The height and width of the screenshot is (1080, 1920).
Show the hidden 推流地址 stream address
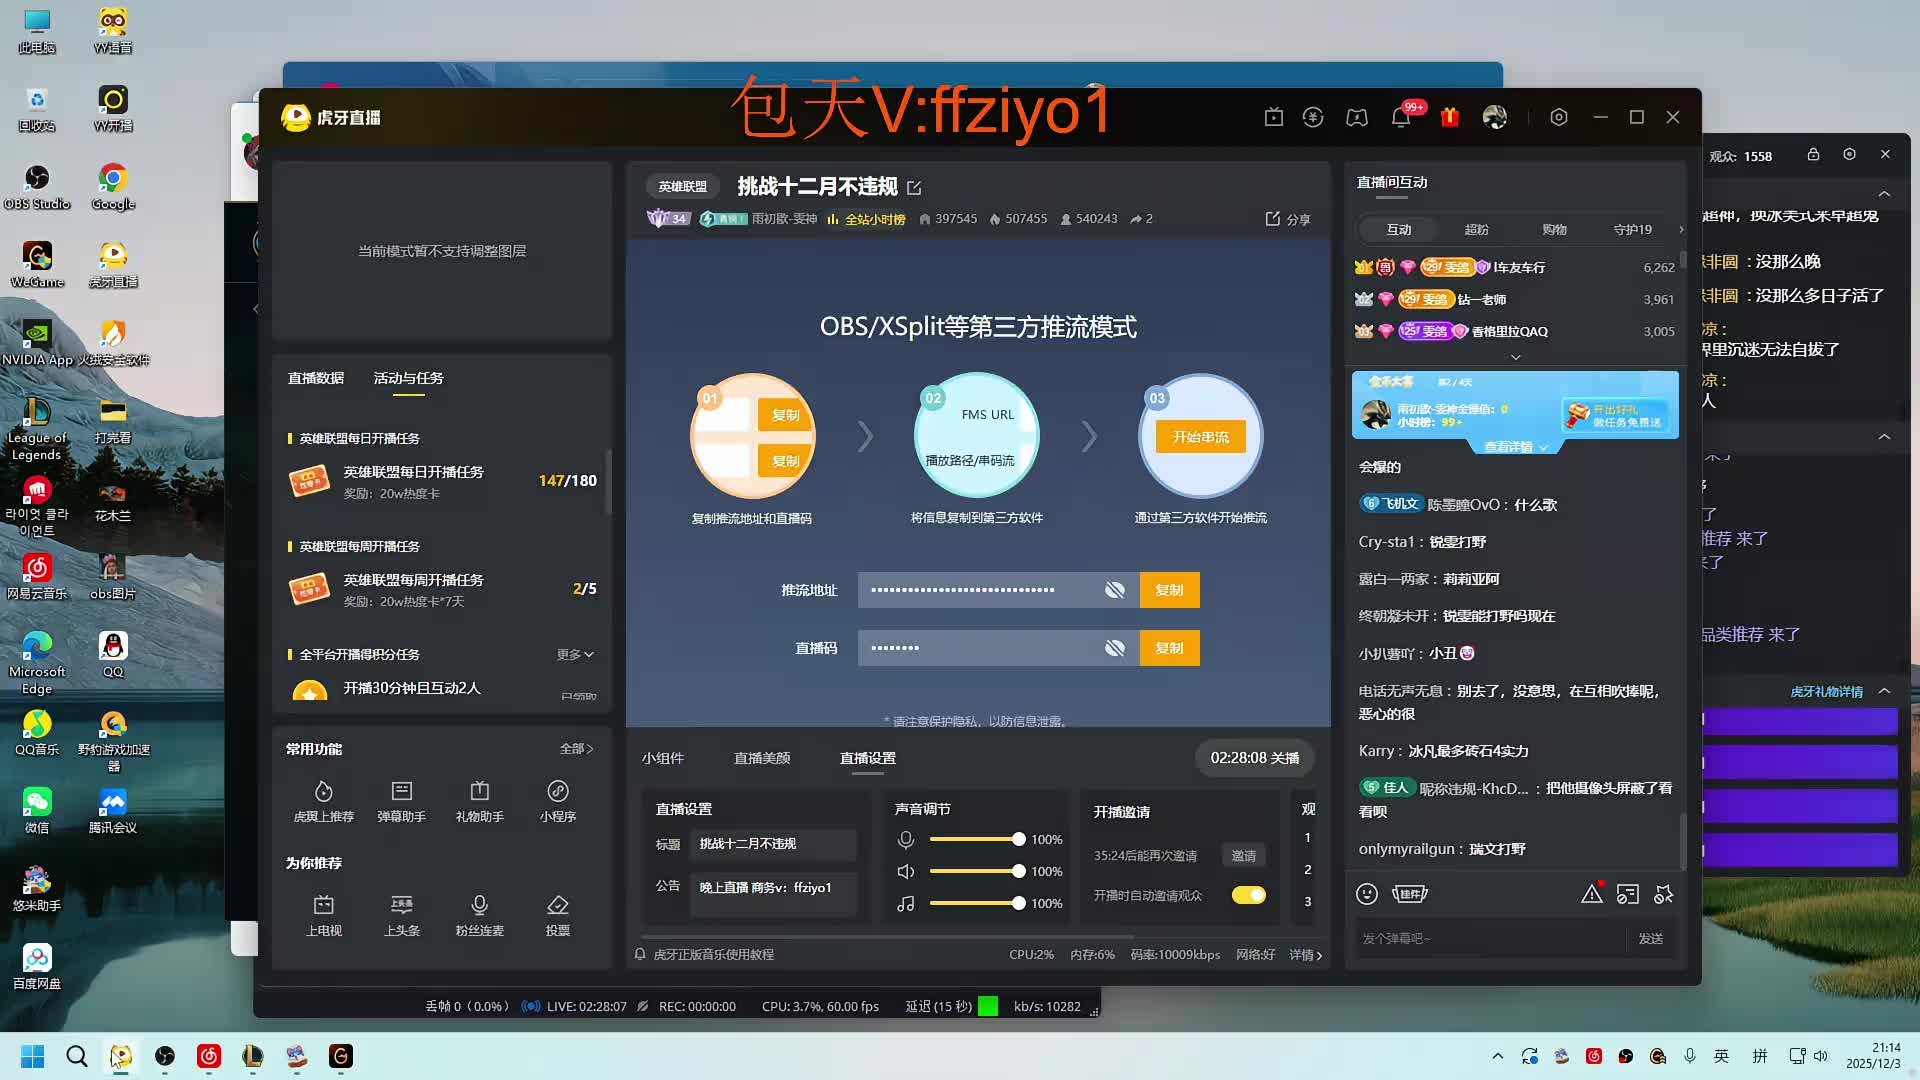(1113, 590)
